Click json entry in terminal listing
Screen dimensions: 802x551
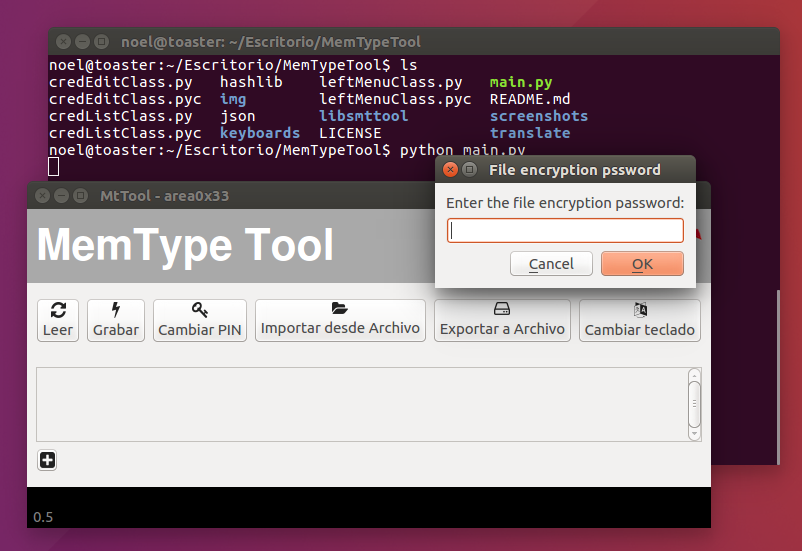(238, 116)
